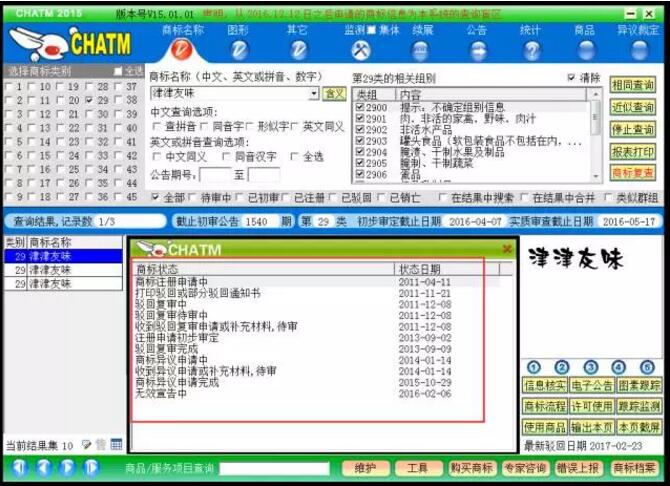This screenshot has height=486, width=670.
Task: Open the 商标名称 search icon
Action: [x=181, y=49]
